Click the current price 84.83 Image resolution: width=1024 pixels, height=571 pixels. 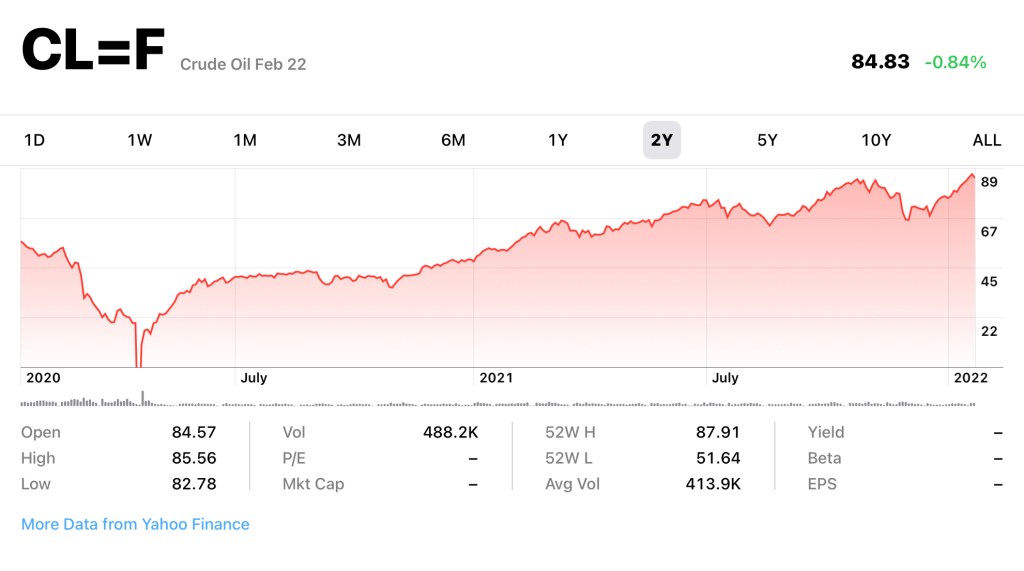[880, 62]
